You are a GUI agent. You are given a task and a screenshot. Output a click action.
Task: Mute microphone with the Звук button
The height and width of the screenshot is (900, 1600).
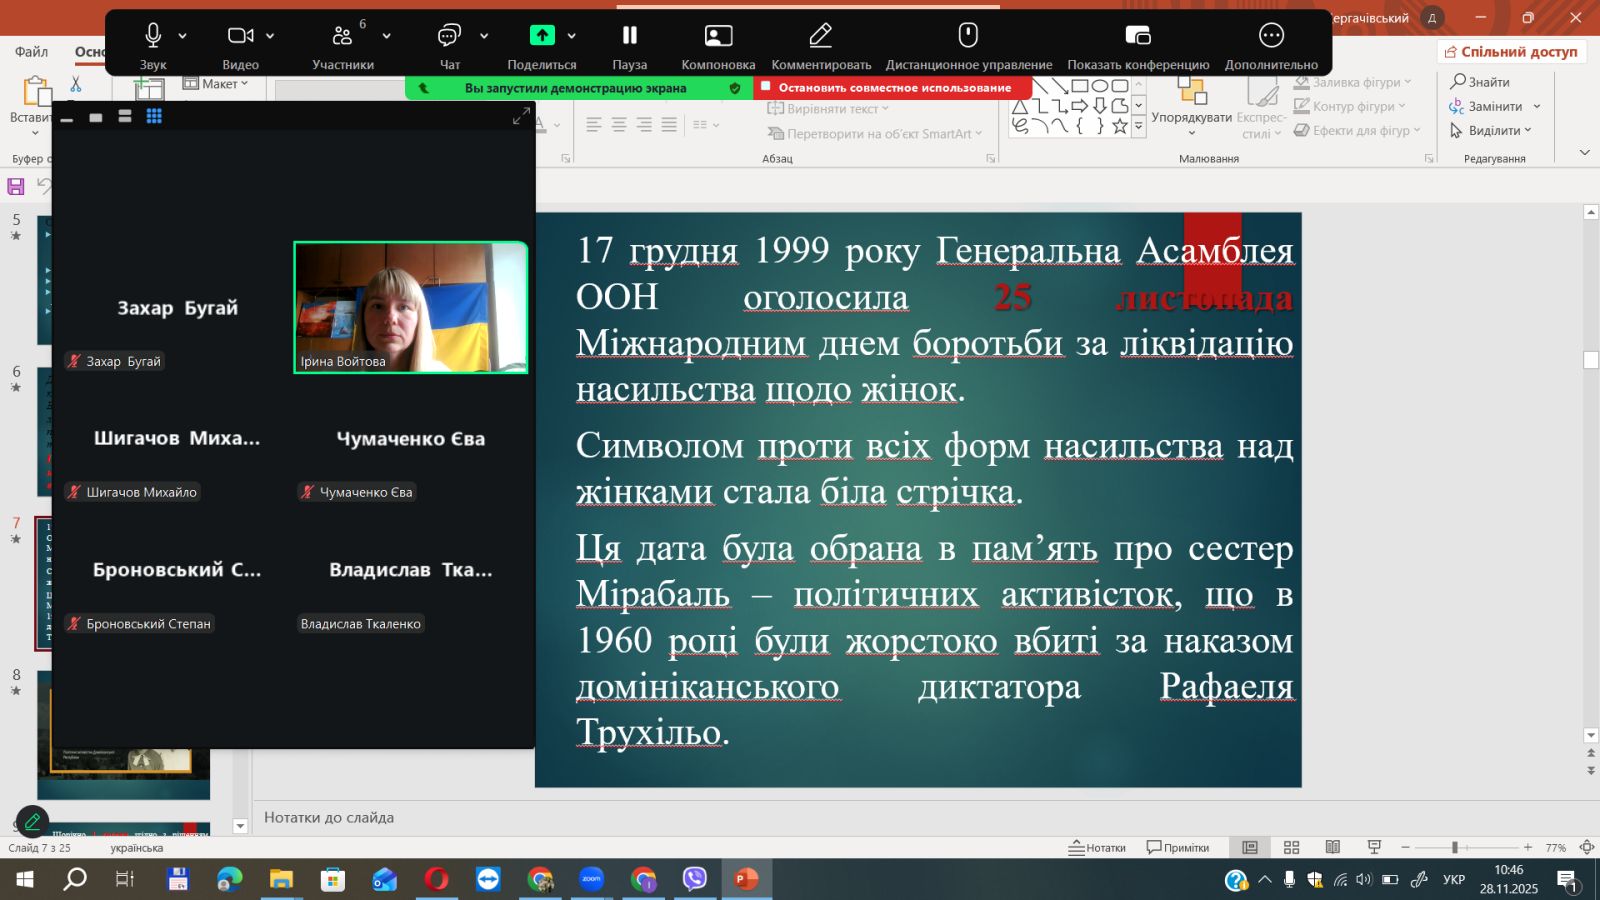pyautogui.click(x=153, y=36)
